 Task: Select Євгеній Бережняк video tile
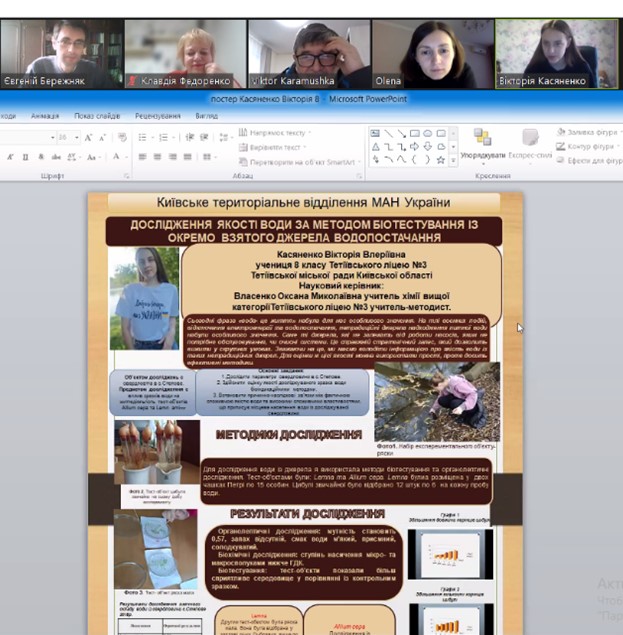62,54
